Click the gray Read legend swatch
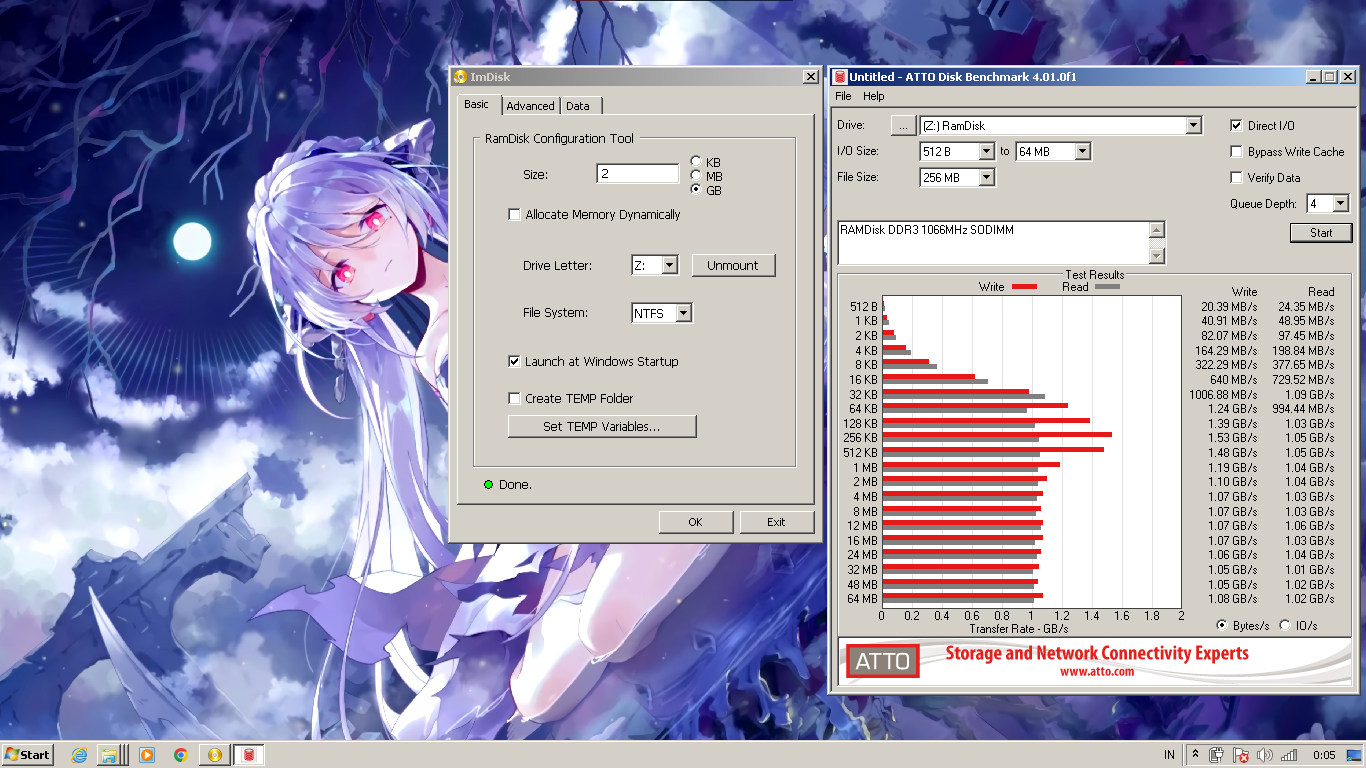The image size is (1366, 768). click(x=1107, y=287)
